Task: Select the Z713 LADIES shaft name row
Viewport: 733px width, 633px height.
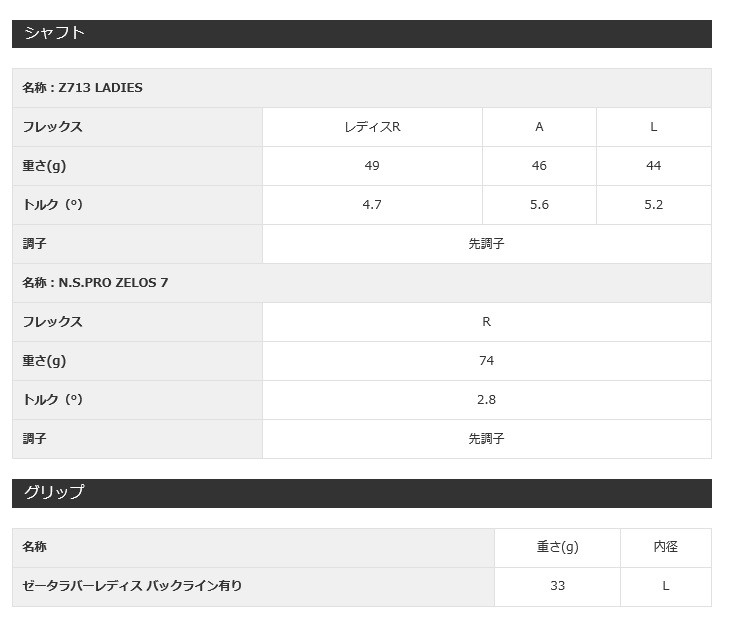Action: click(361, 88)
